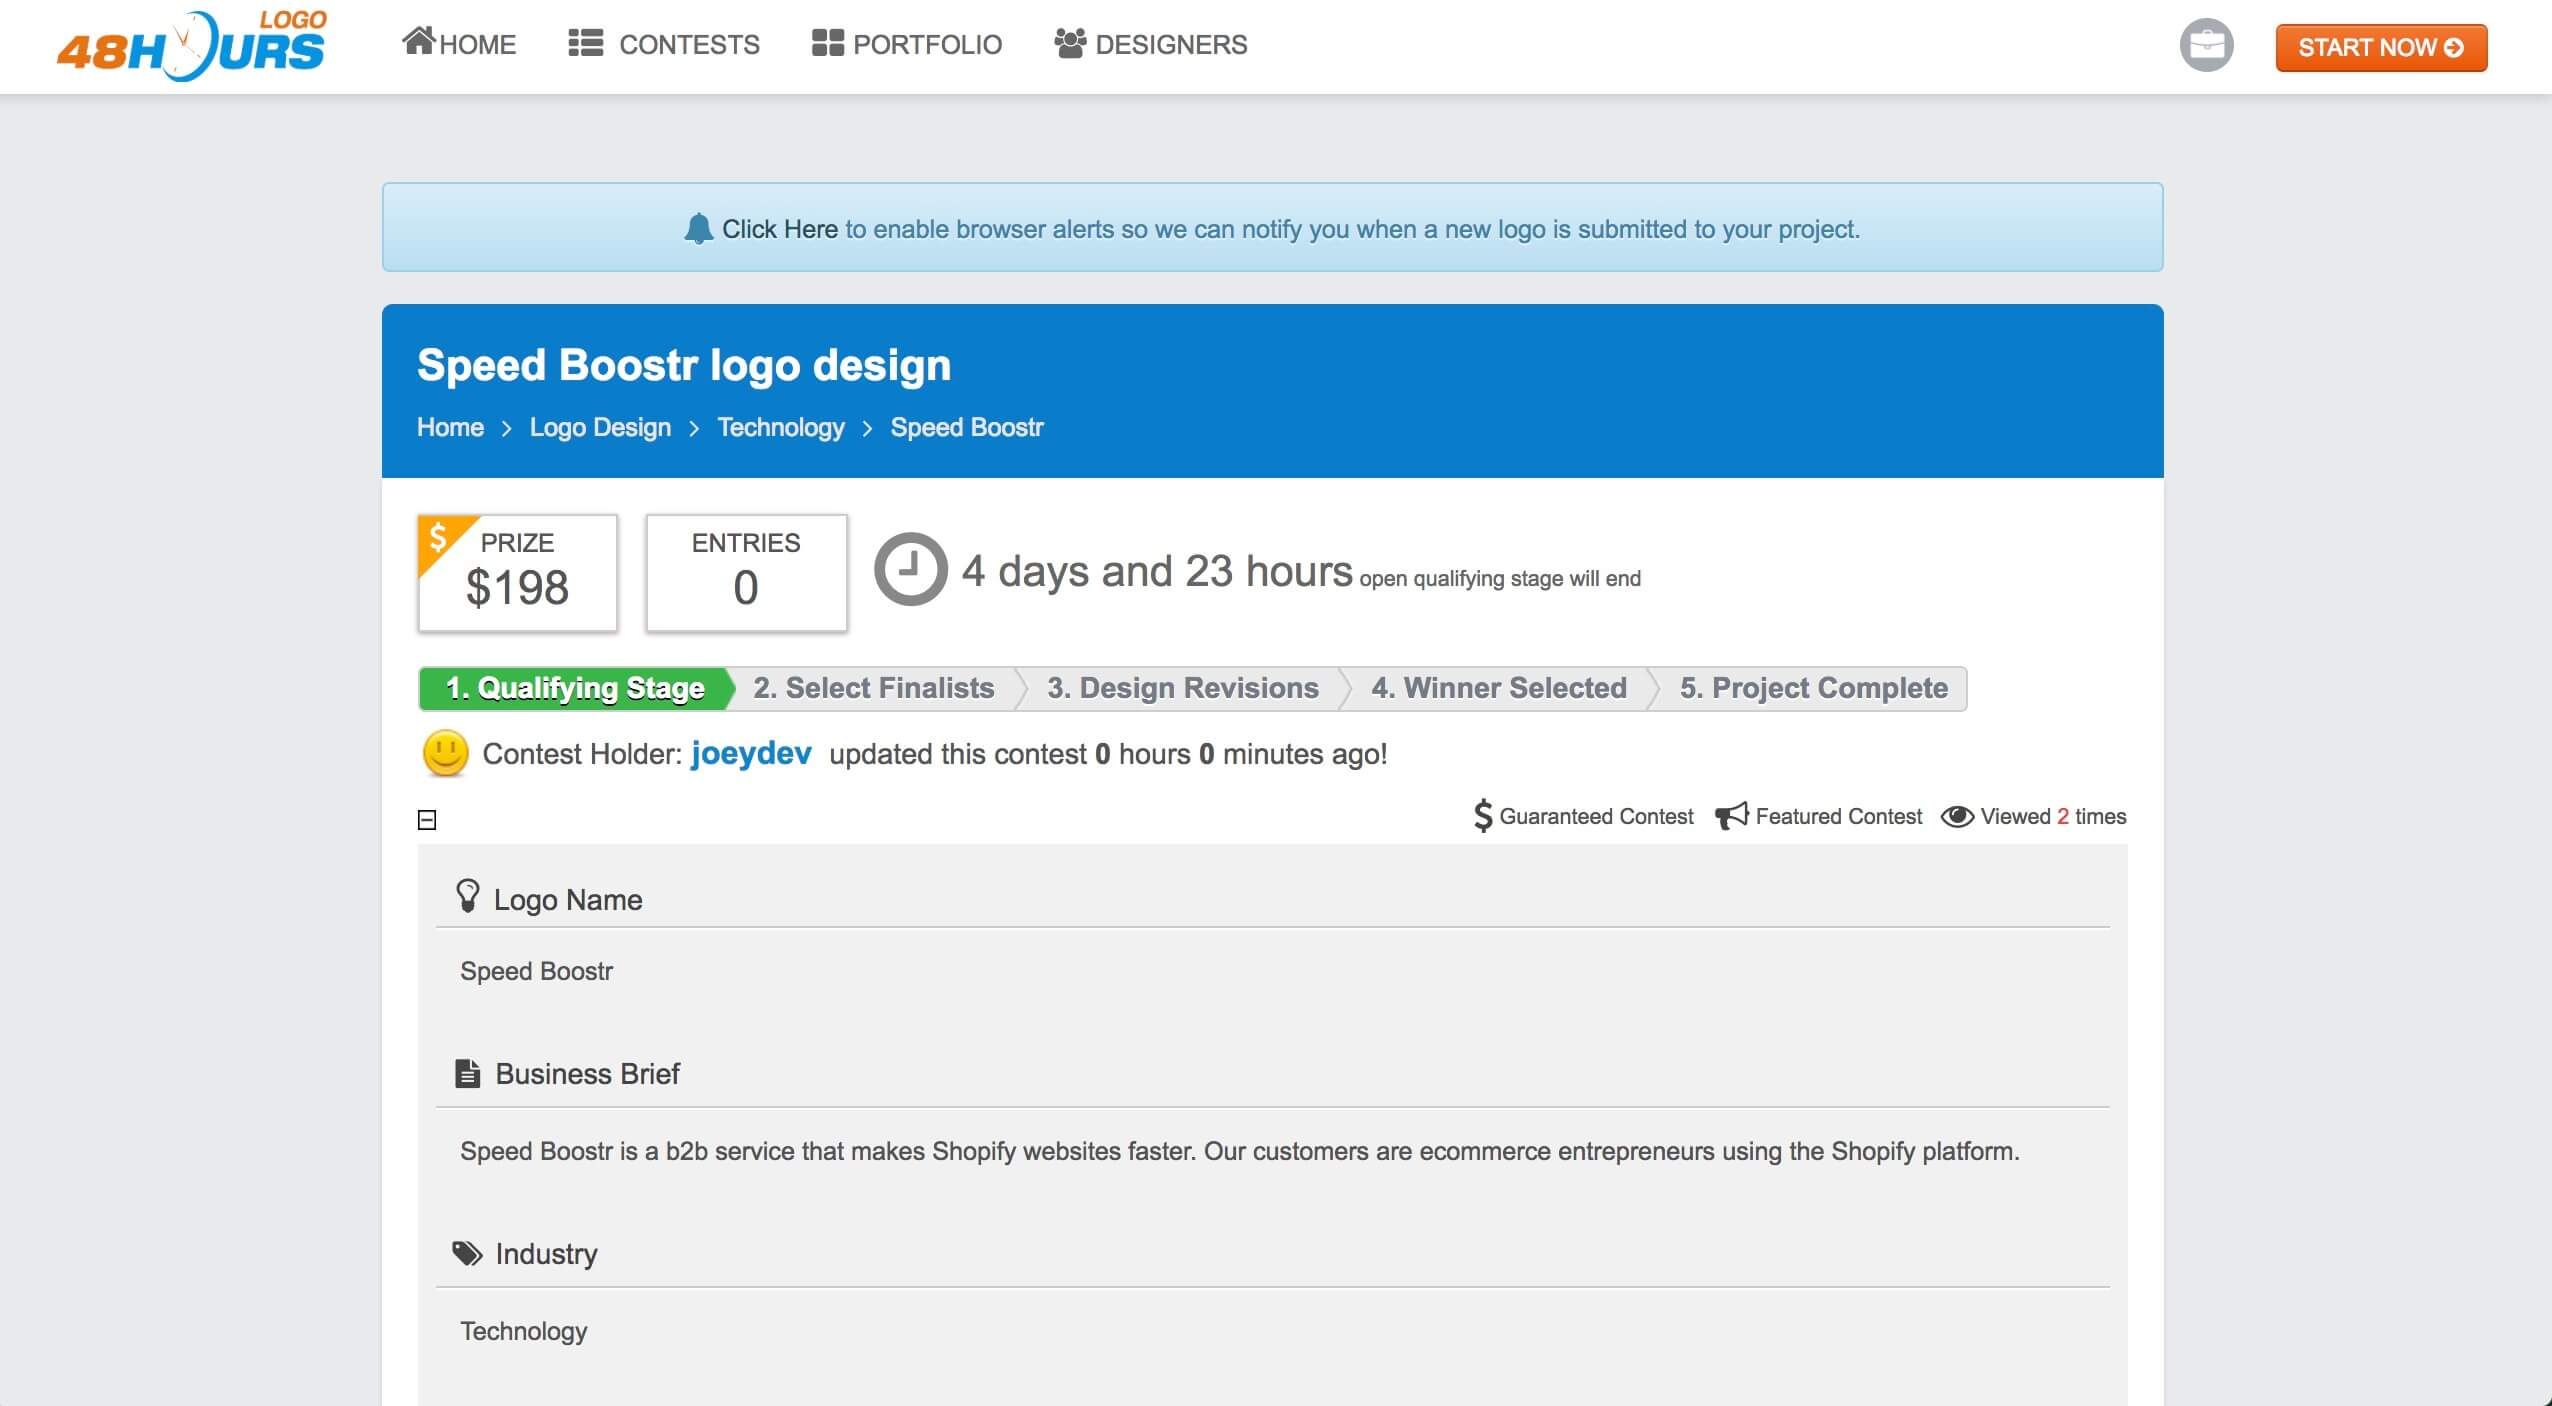
Task: Collapse the contest brief using the minus box
Action: coord(428,819)
